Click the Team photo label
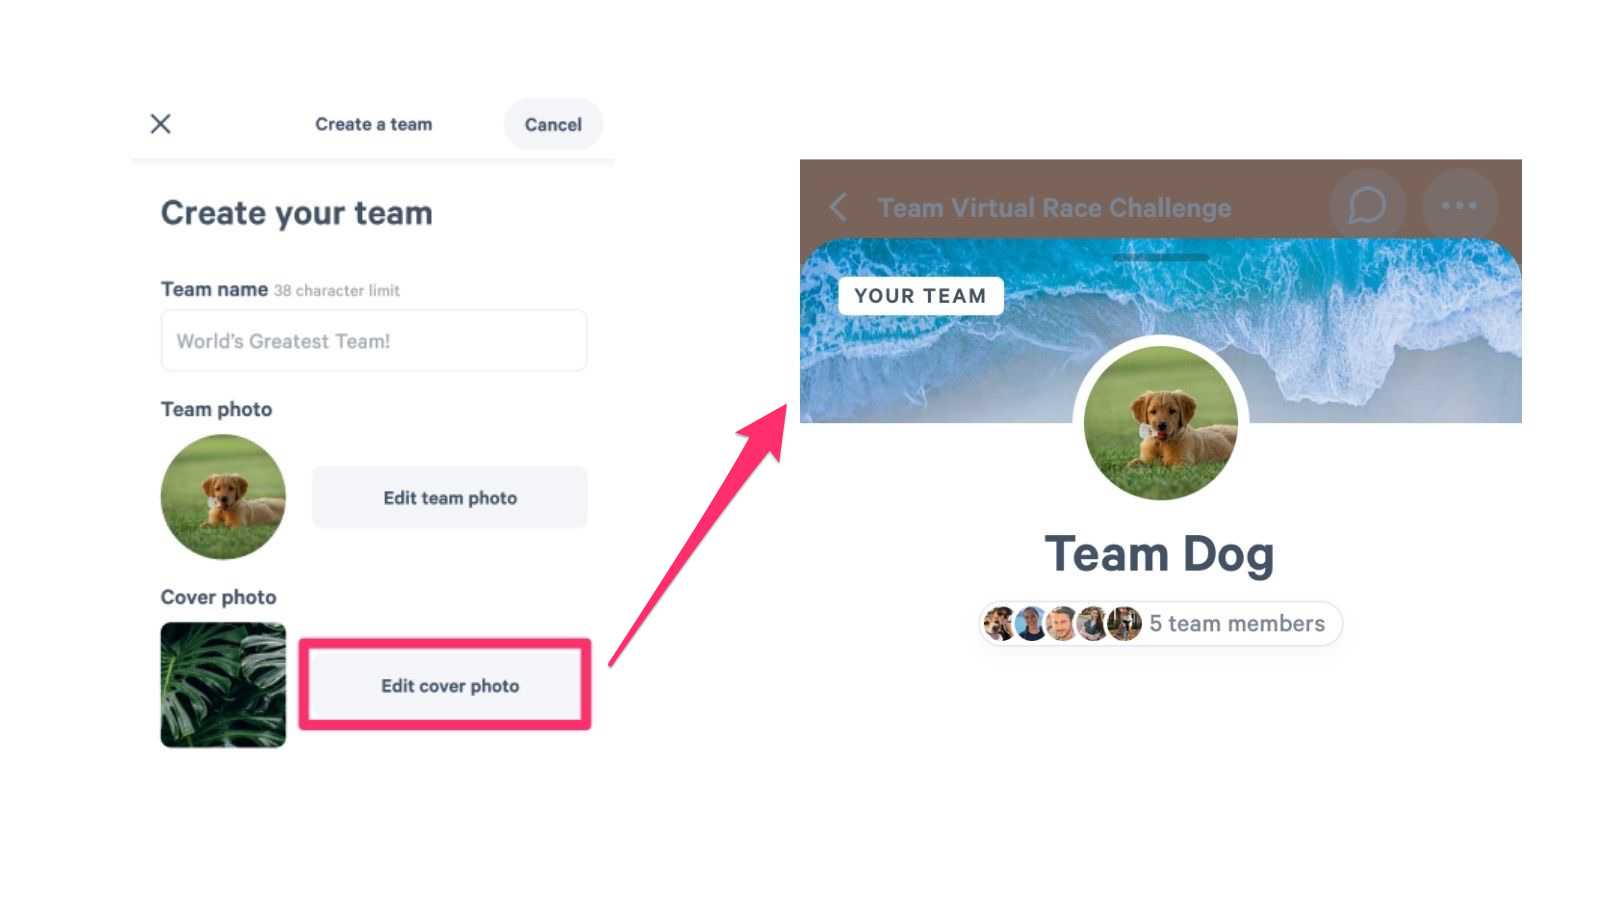The height and width of the screenshot is (900, 1600). [x=217, y=409]
